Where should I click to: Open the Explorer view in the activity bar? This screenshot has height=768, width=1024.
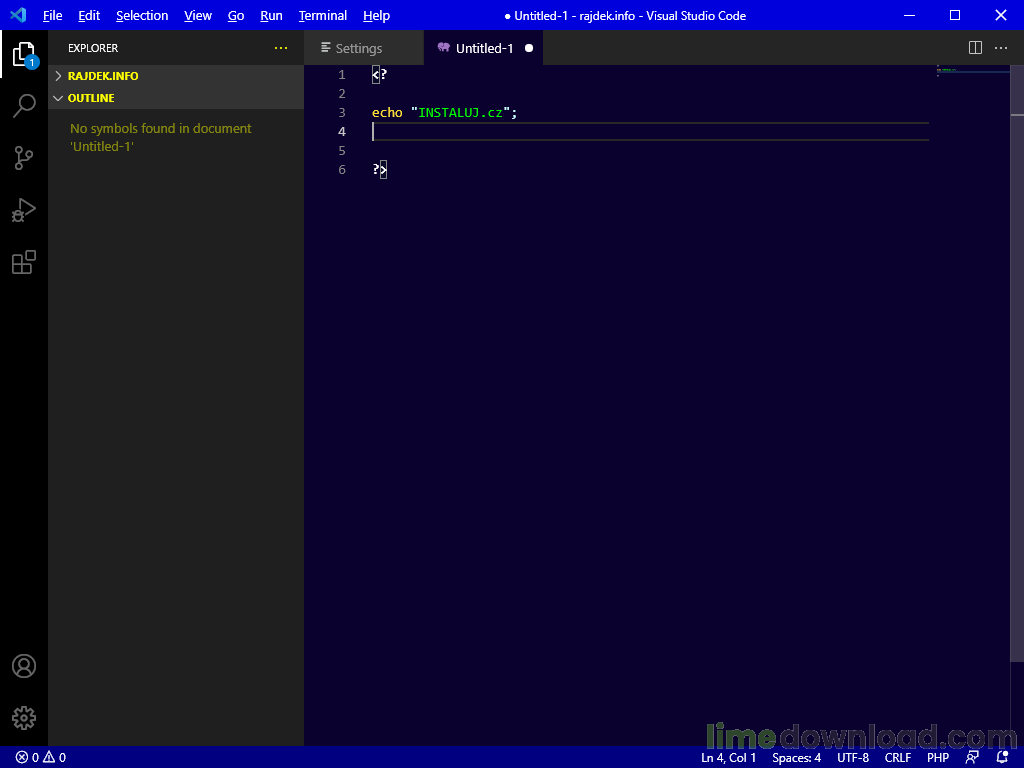[24, 54]
